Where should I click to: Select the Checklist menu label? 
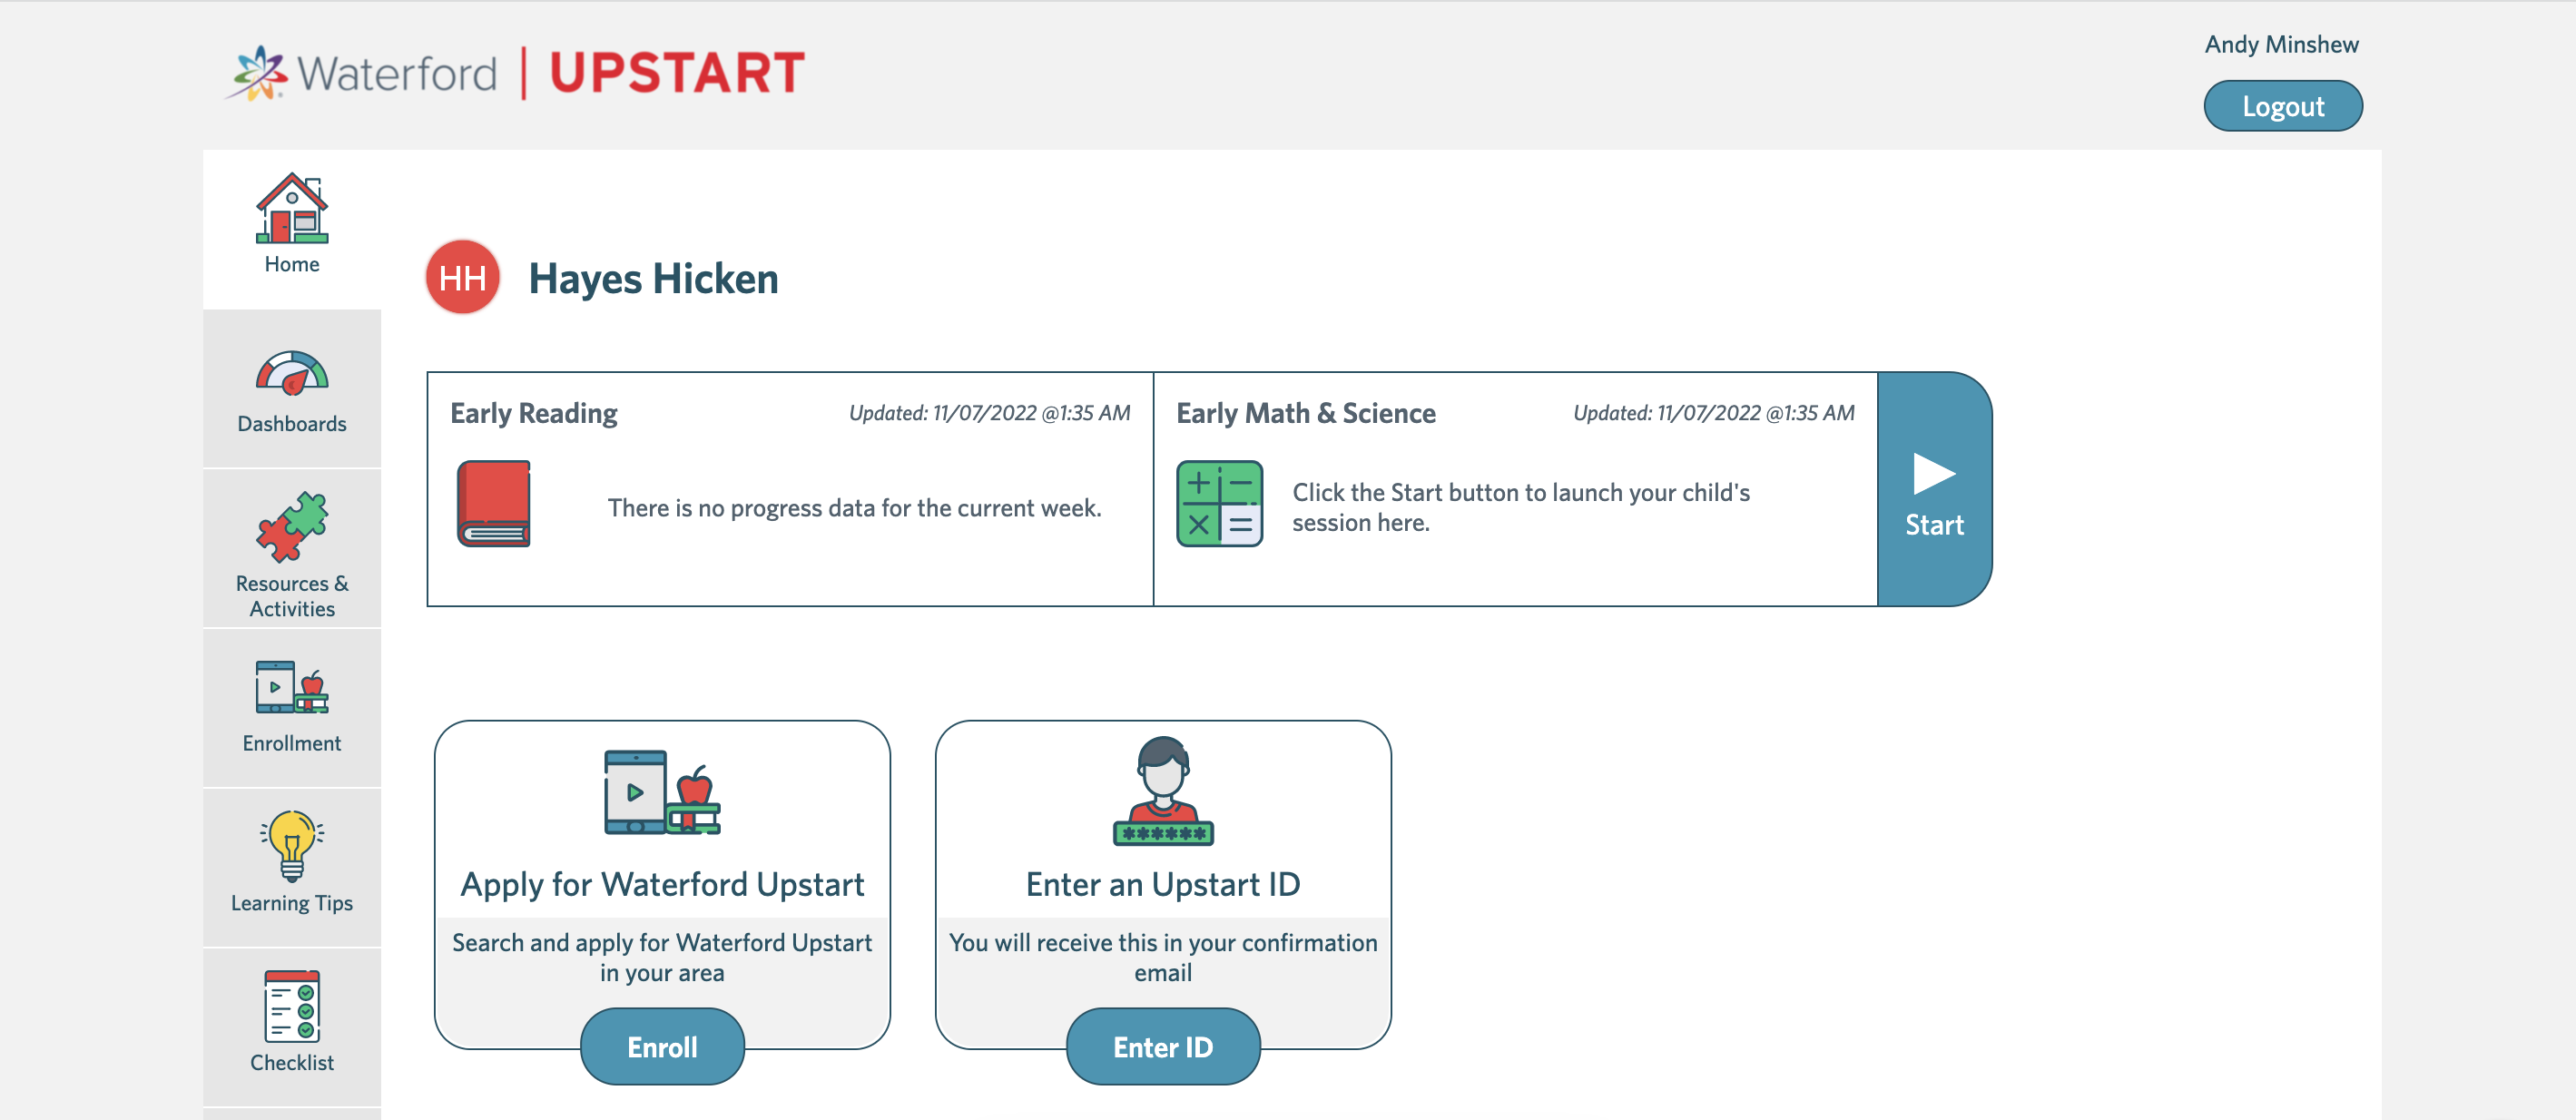pyautogui.click(x=292, y=1062)
